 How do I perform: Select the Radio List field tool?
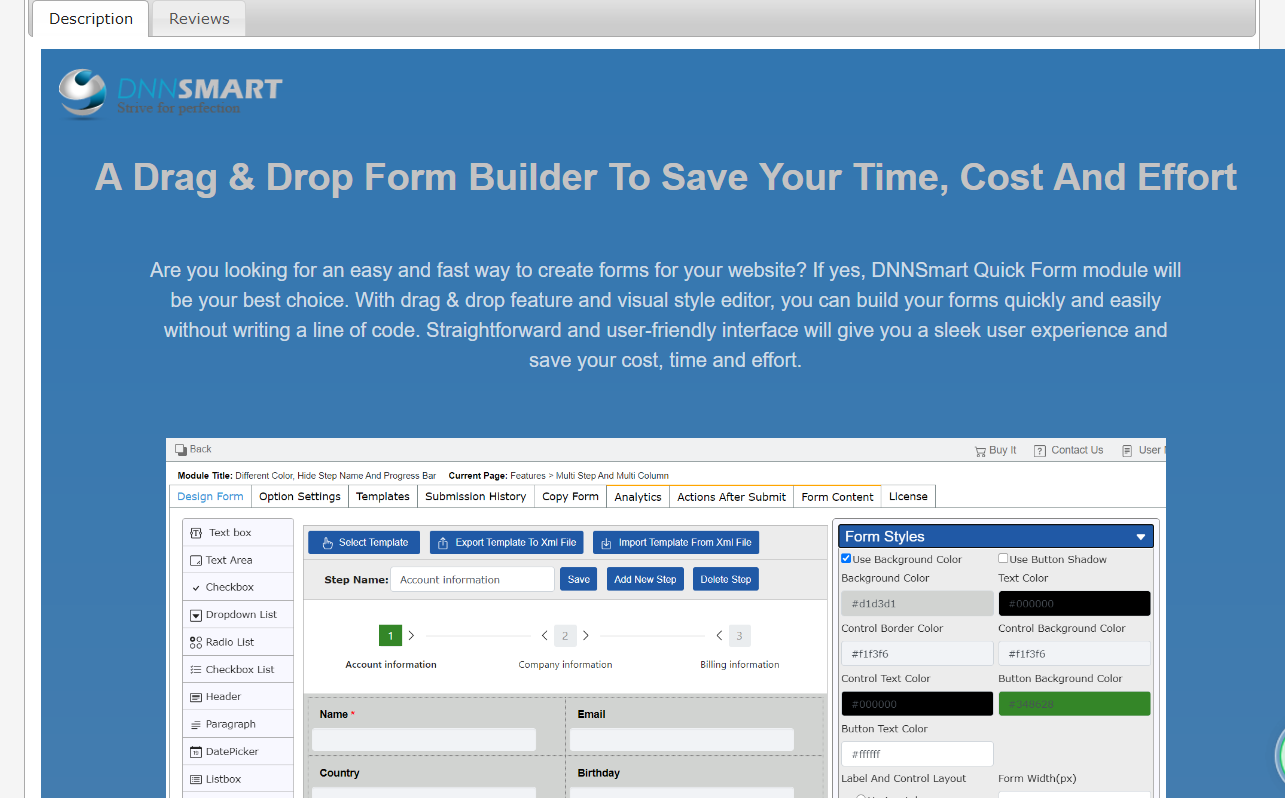click(x=238, y=642)
